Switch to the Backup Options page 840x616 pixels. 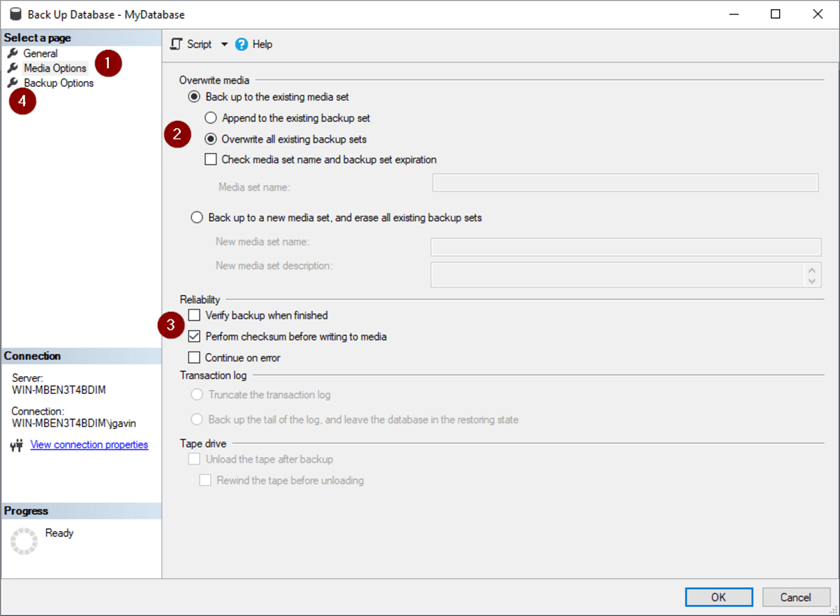(x=58, y=83)
